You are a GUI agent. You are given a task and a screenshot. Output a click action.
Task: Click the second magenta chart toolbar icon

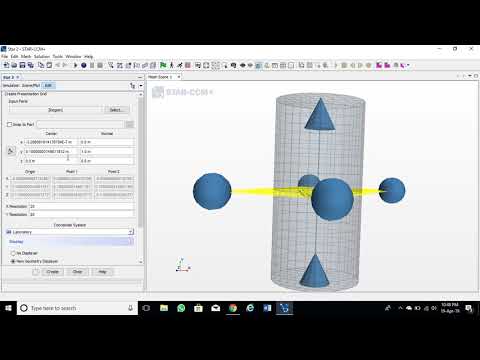pyautogui.click(x=387, y=65)
